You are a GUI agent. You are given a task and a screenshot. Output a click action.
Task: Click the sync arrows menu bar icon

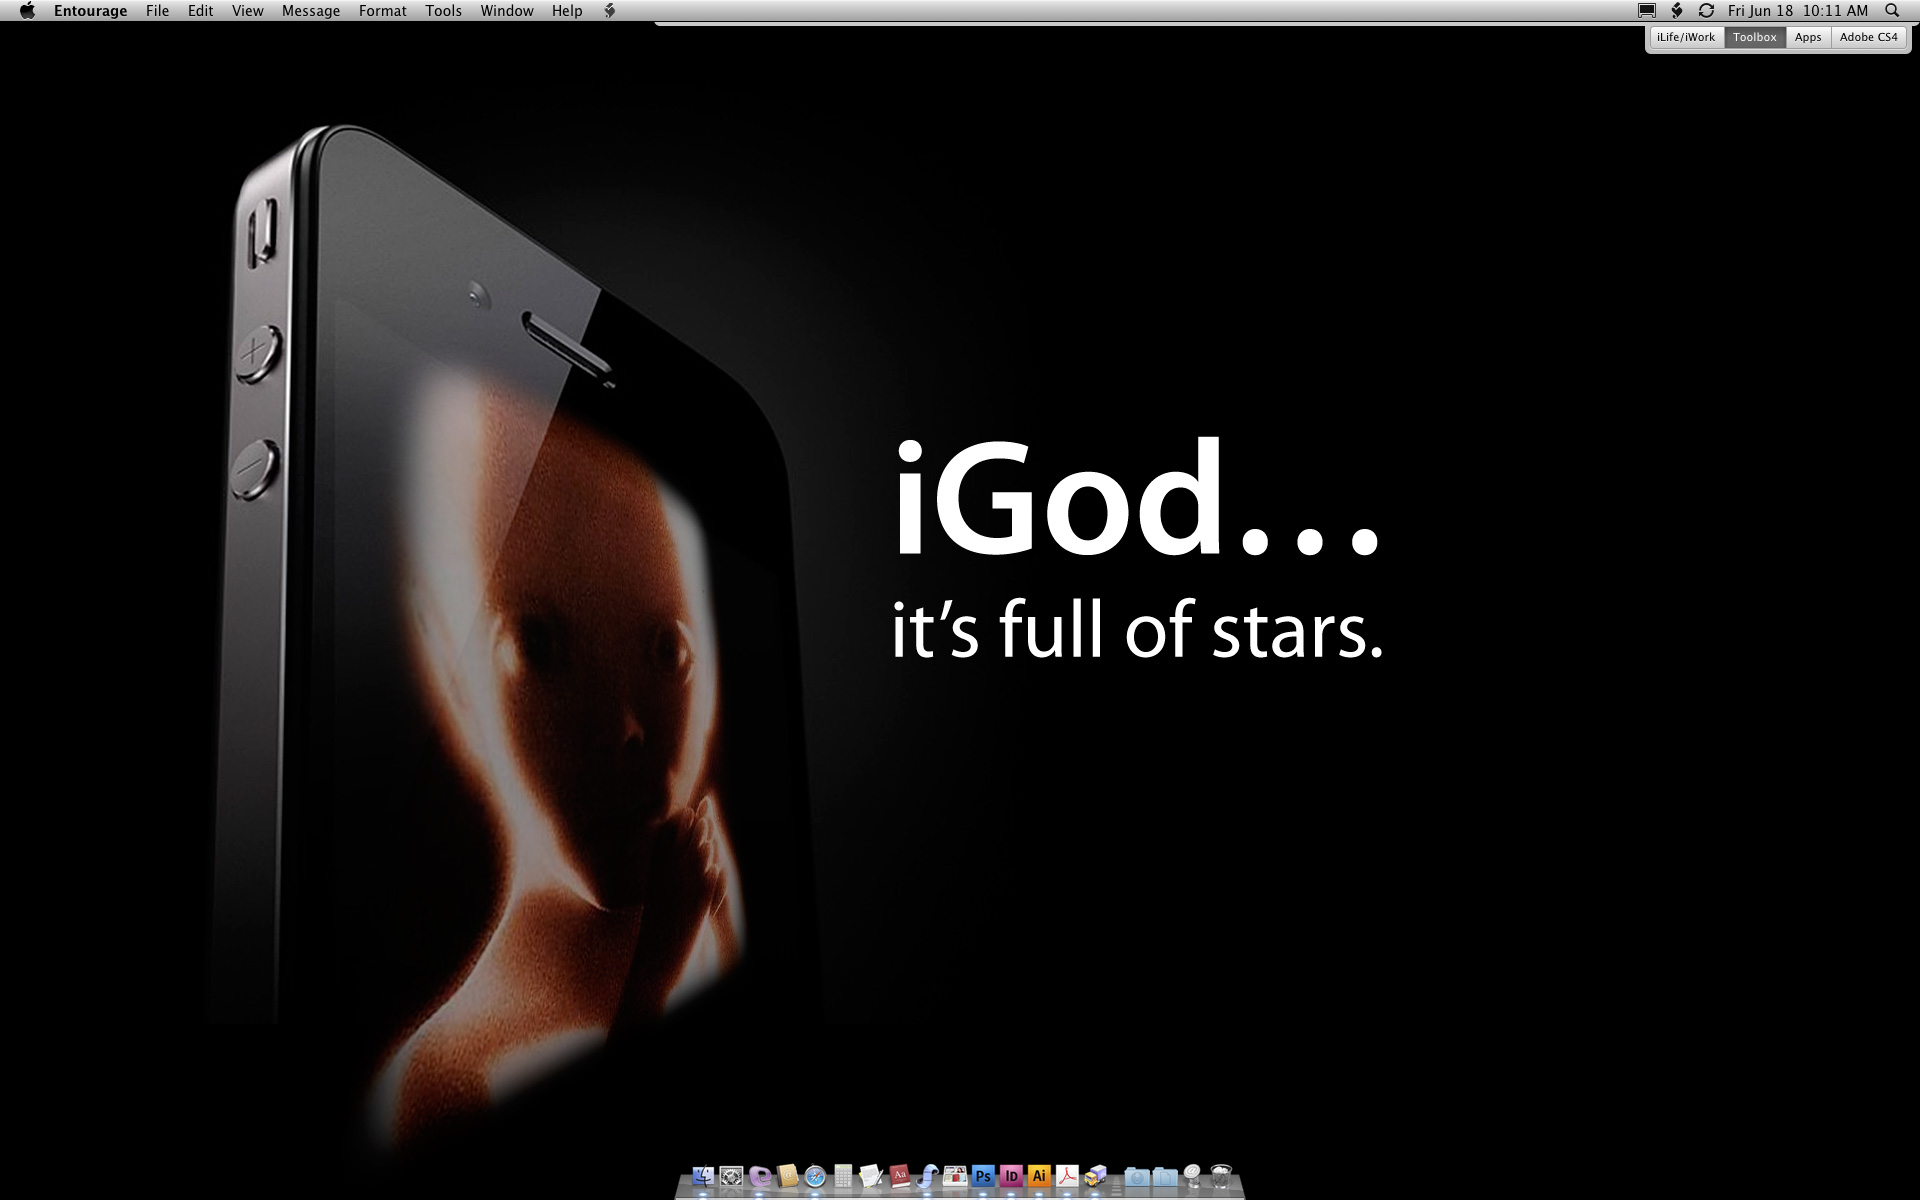tap(1706, 11)
